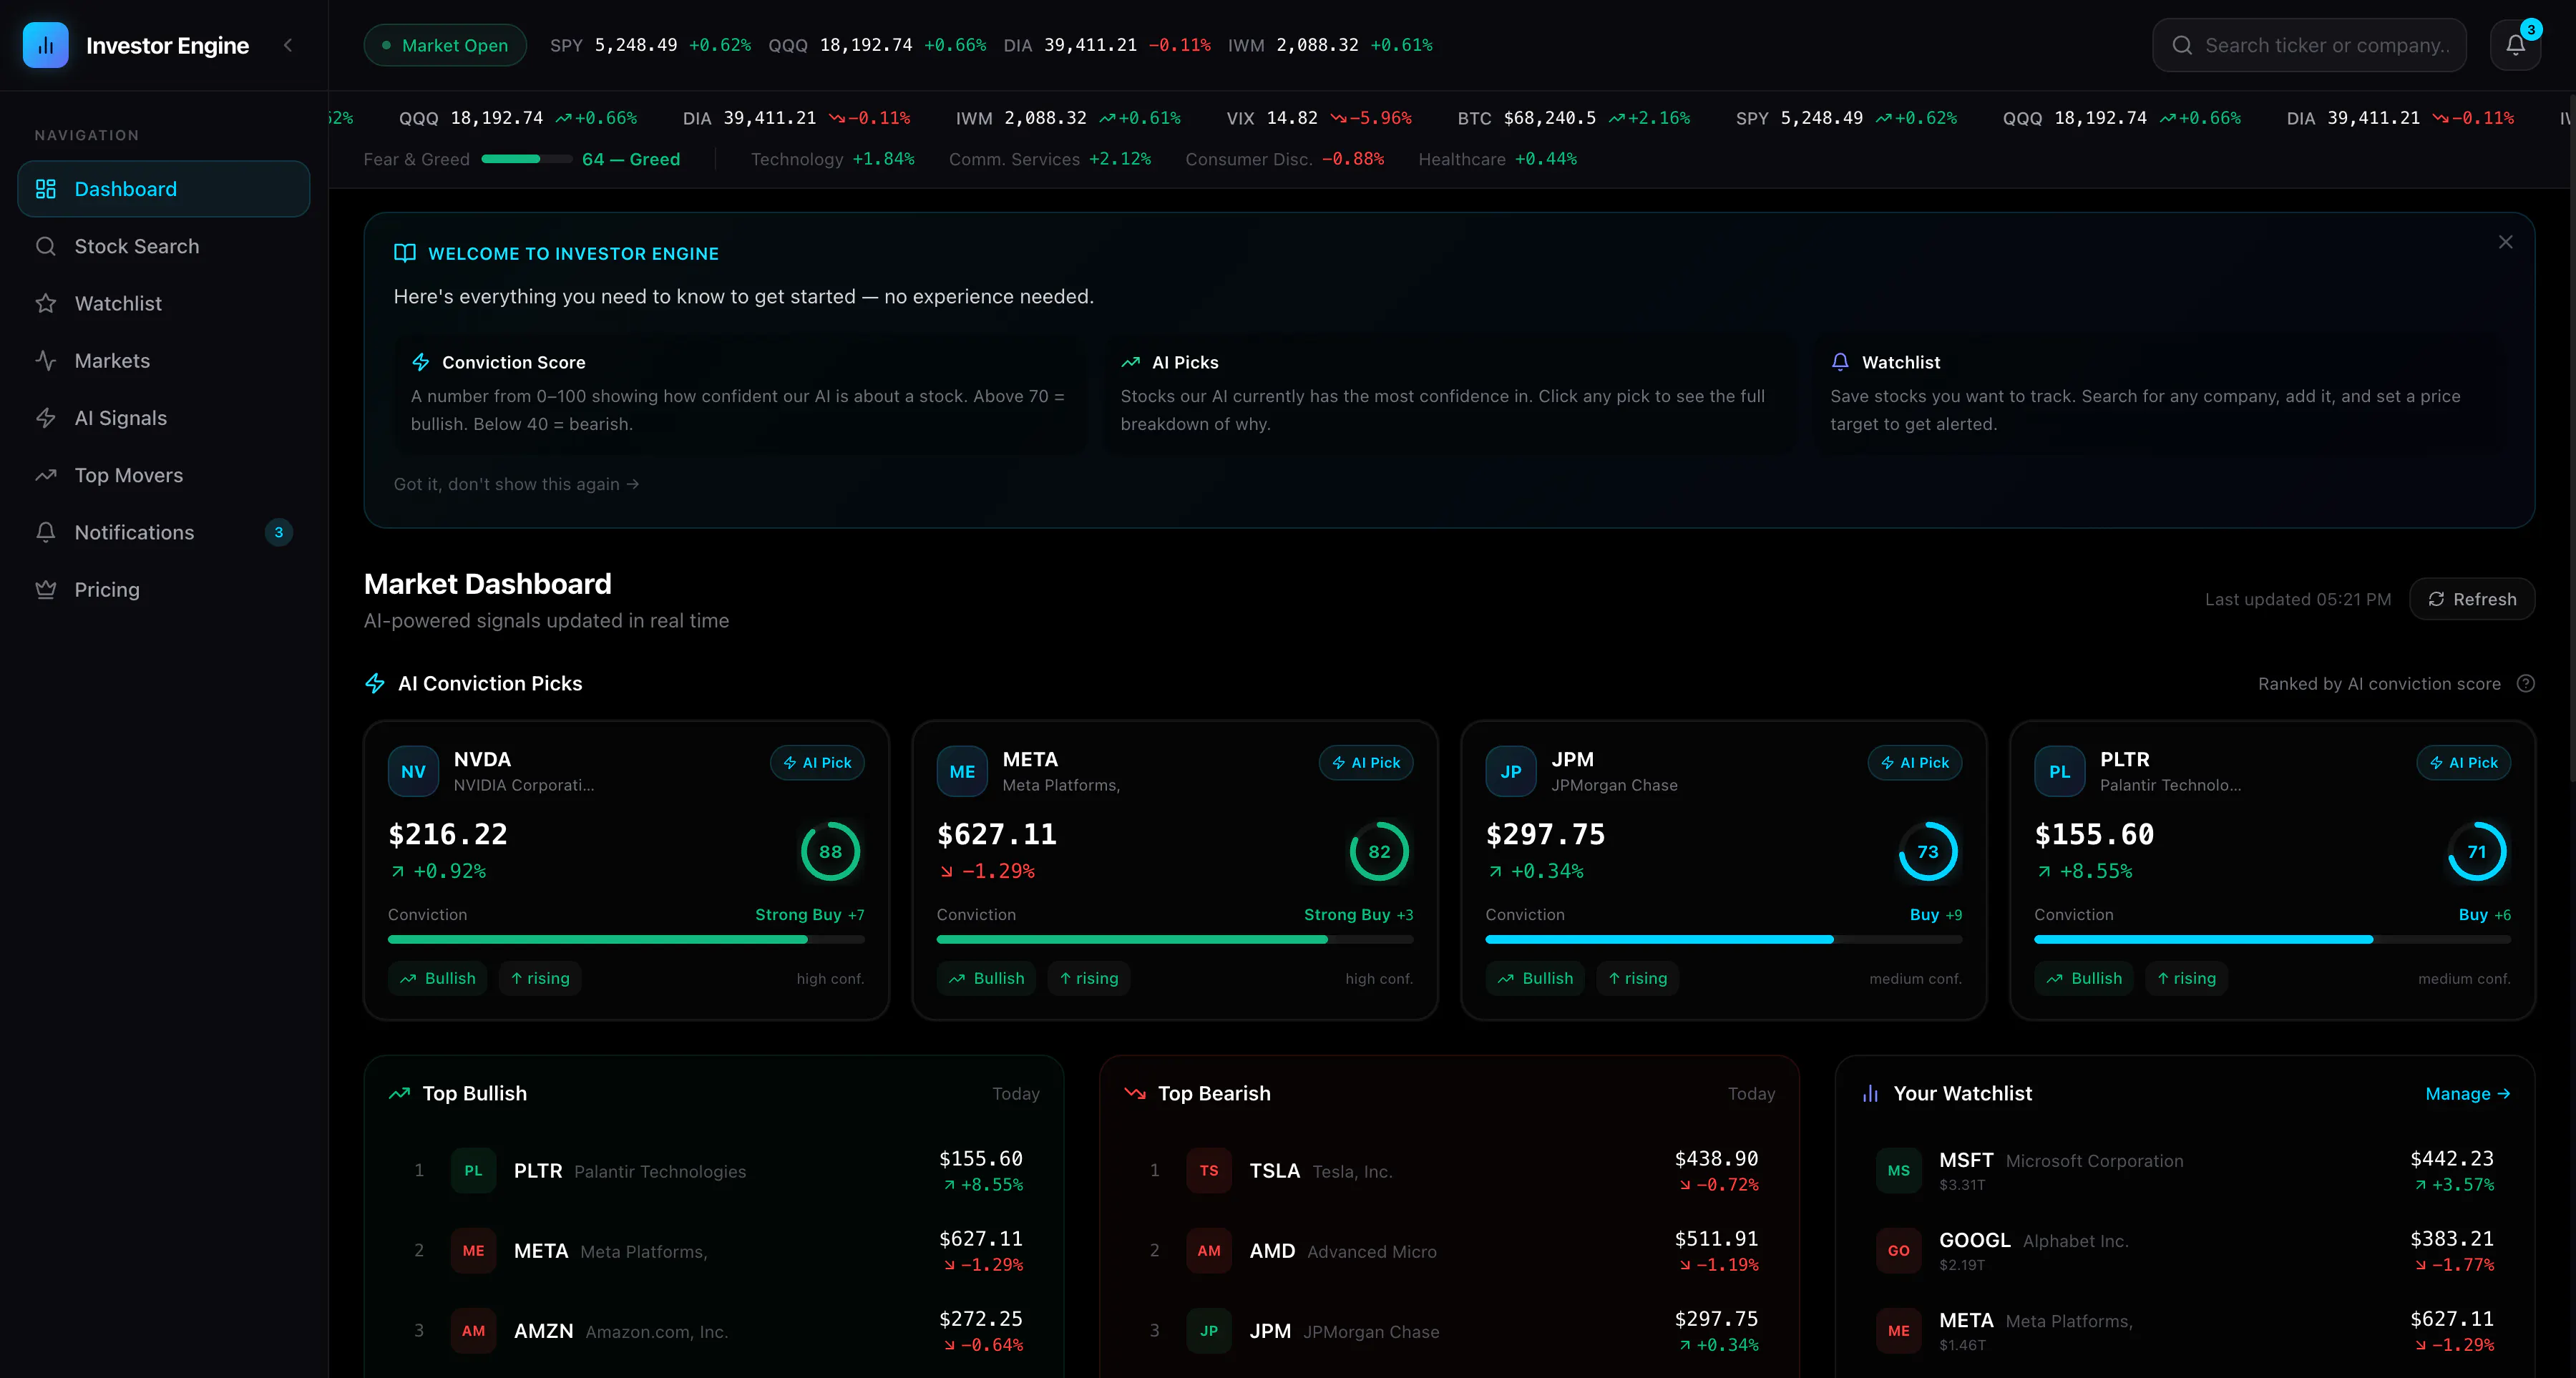Open the NVDA avatar tile in AI picks
The height and width of the screenshot is (1378, 2576).
click(x=413, y=772)
